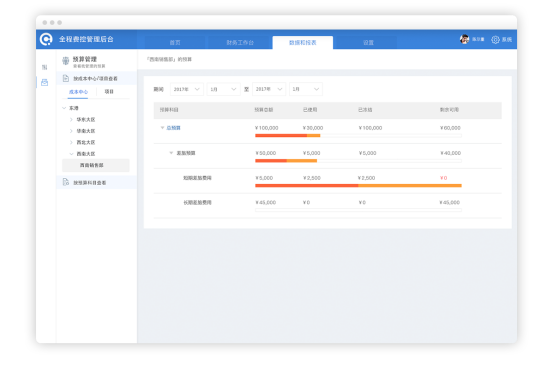Viewport: 554px width, 369px height.
Task: Click the app logo in the header
Action: [x=46, y=39]
